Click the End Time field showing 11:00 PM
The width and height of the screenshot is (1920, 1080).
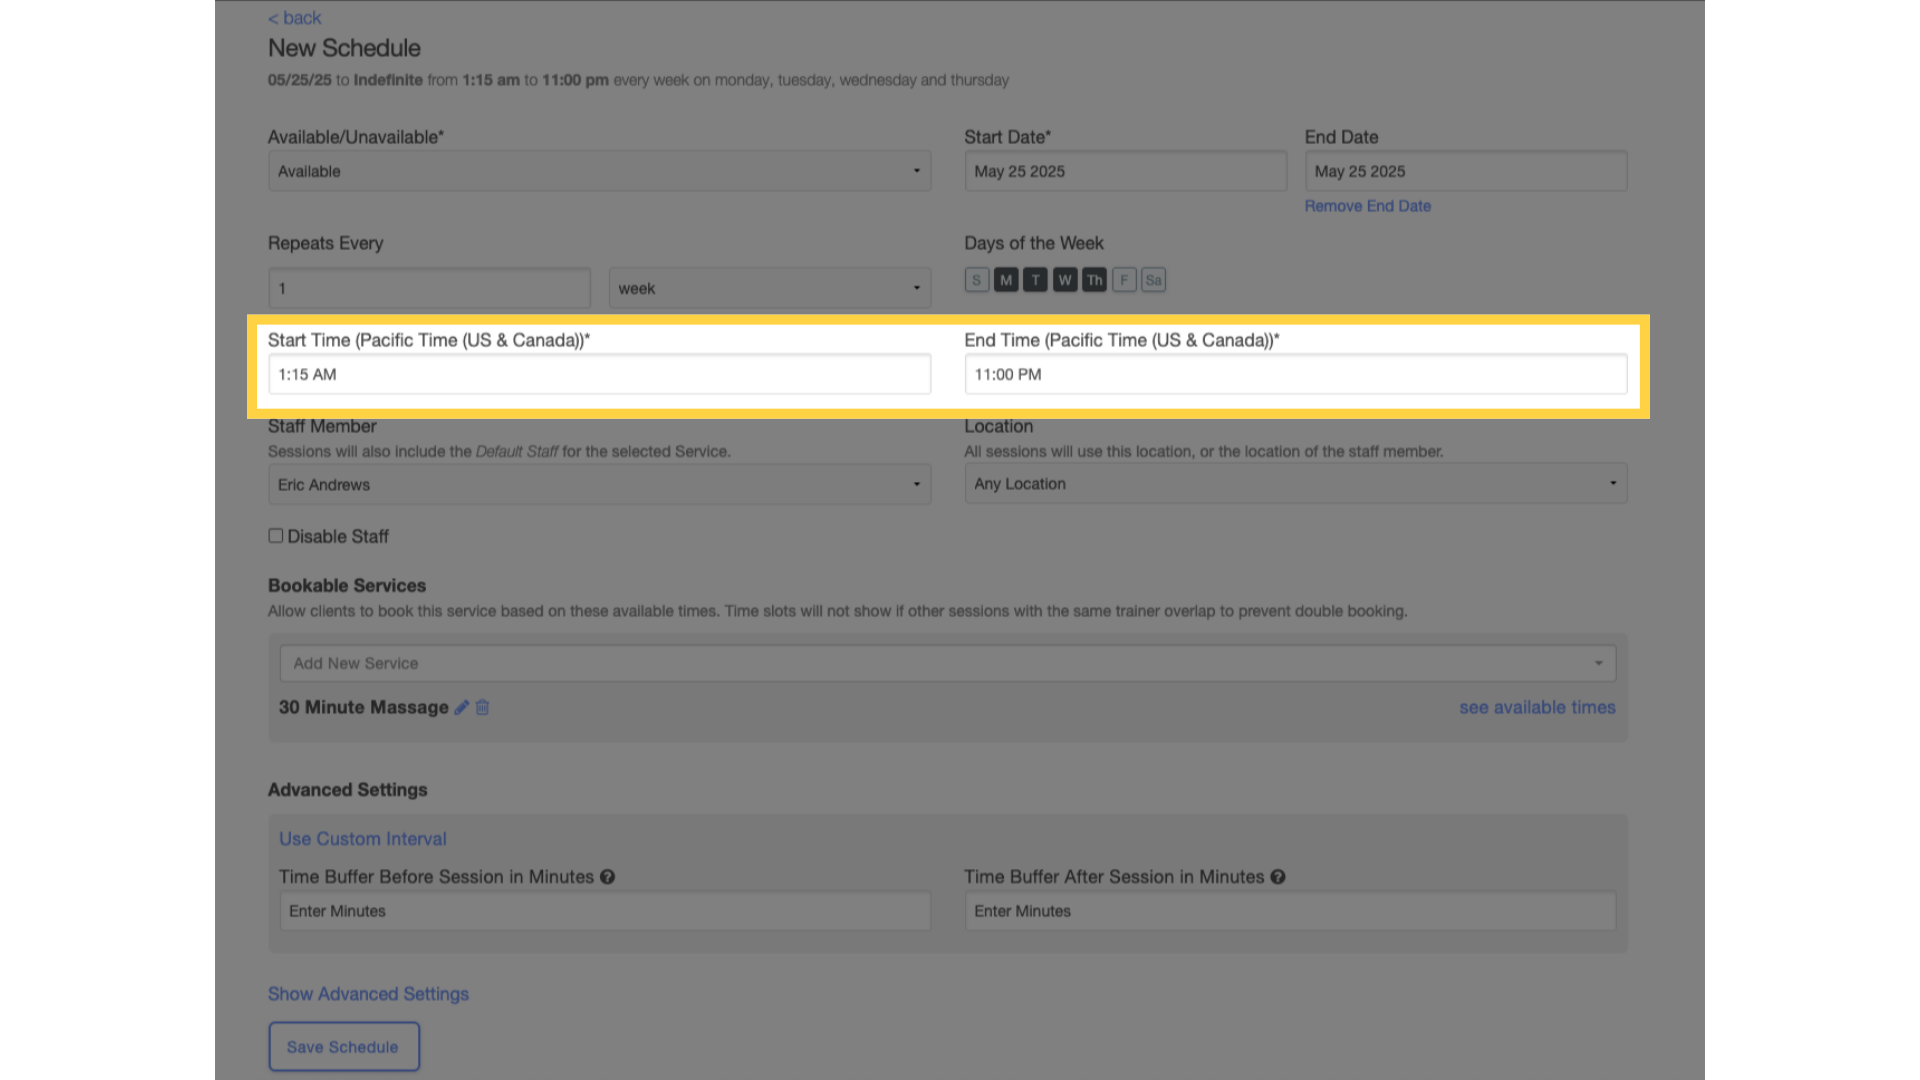click(x=1295, y=374)
